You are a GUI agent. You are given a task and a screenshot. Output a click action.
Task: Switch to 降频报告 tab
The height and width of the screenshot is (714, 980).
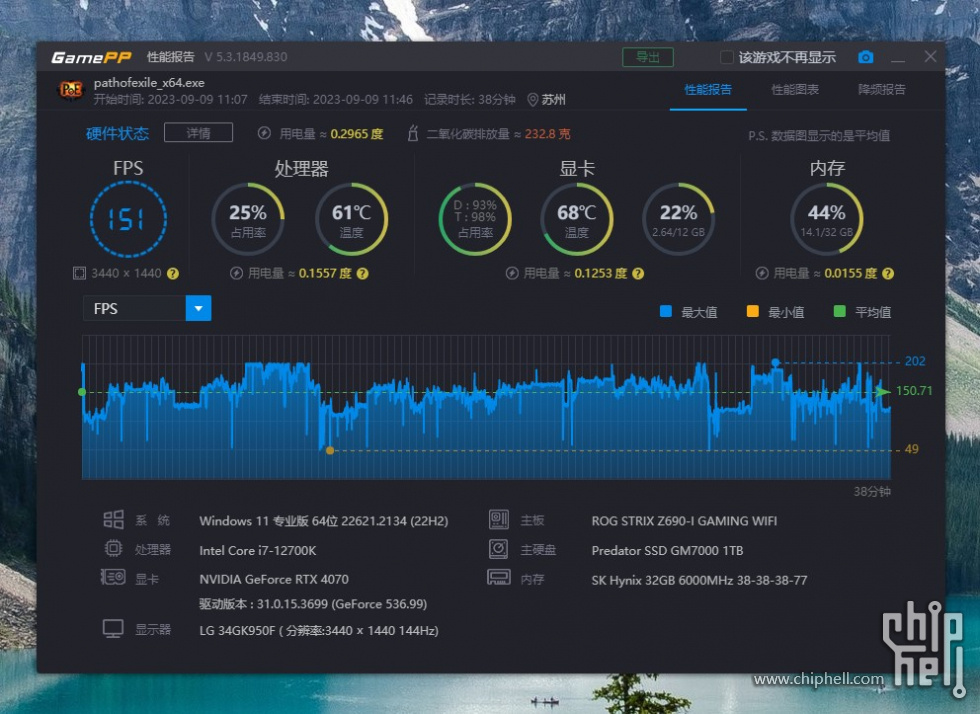[x=882, y=90]
